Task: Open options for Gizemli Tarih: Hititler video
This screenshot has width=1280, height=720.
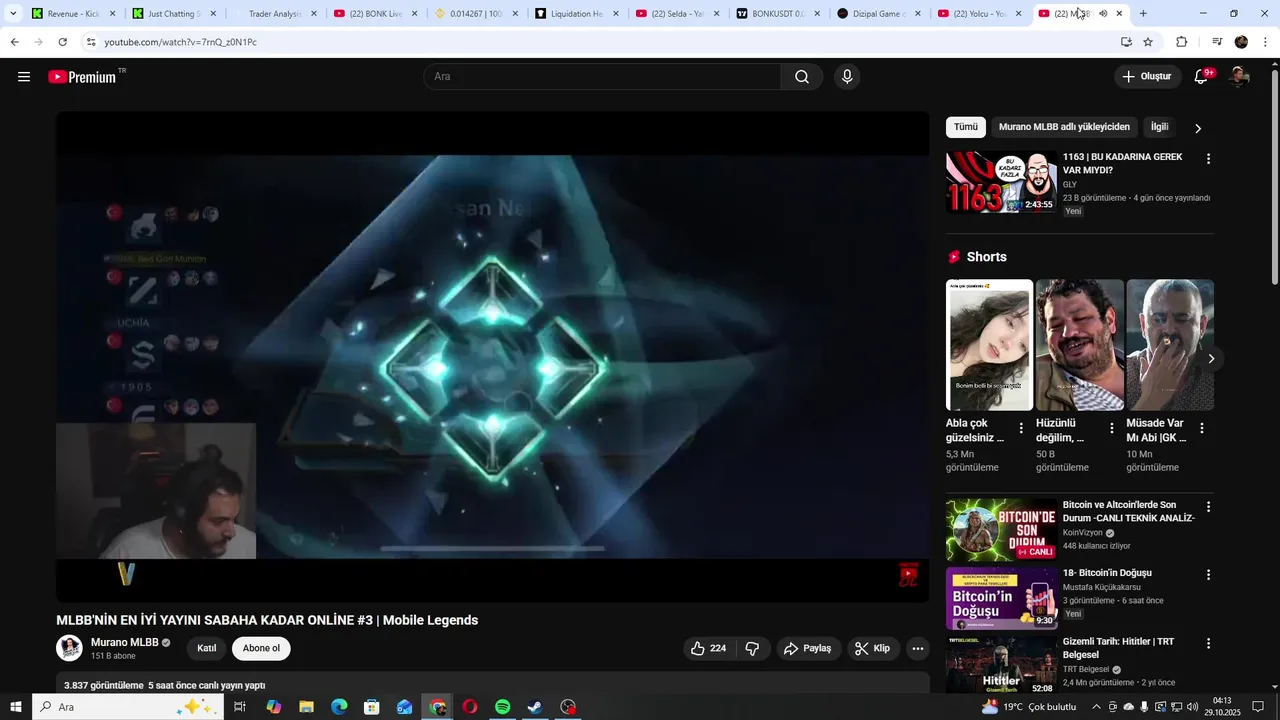Action: pyautogui.click(x=1208, y=644)
